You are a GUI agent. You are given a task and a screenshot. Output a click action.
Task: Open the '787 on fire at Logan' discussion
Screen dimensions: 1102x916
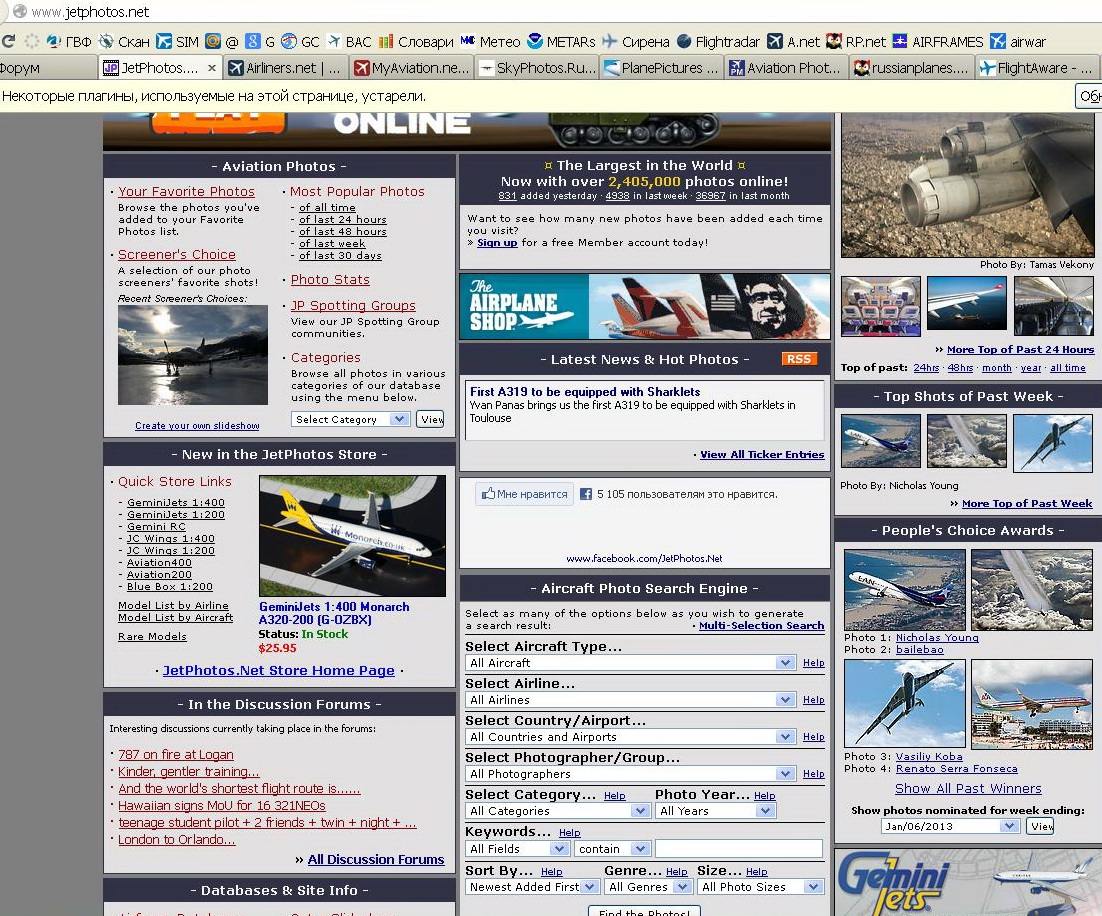tap(176, 754)
